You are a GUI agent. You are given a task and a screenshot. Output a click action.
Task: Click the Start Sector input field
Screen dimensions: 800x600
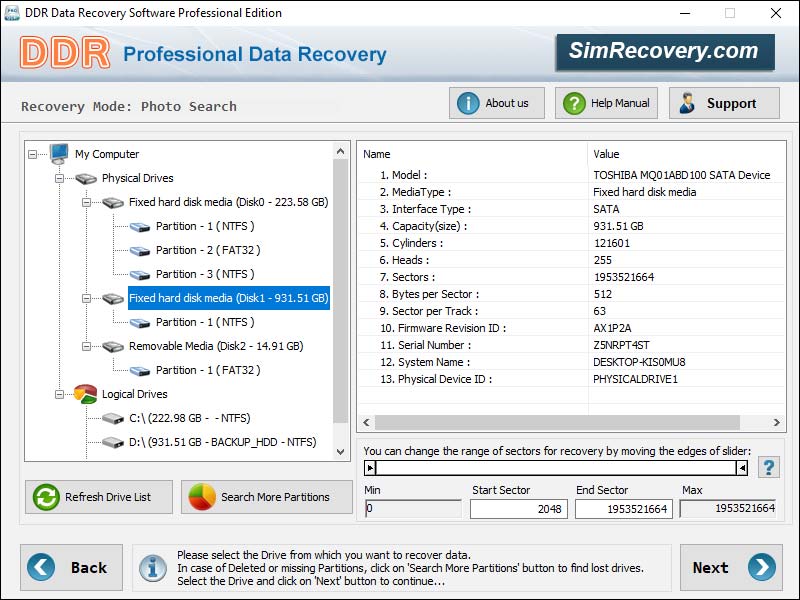519,509
